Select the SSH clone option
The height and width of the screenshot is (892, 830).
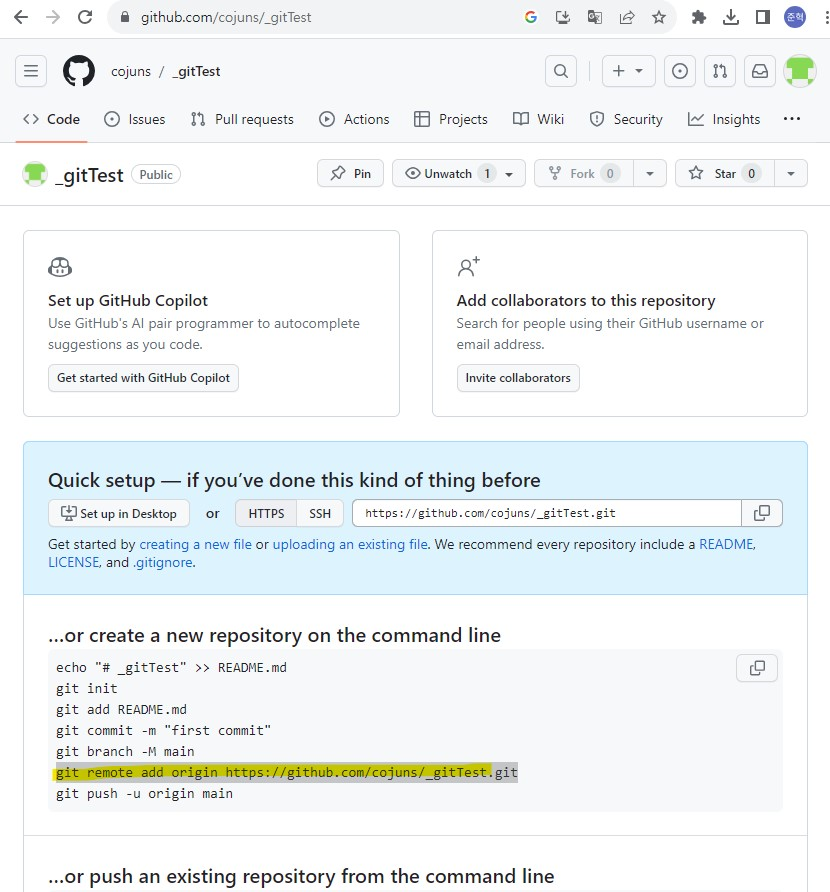tap(320, 513)
